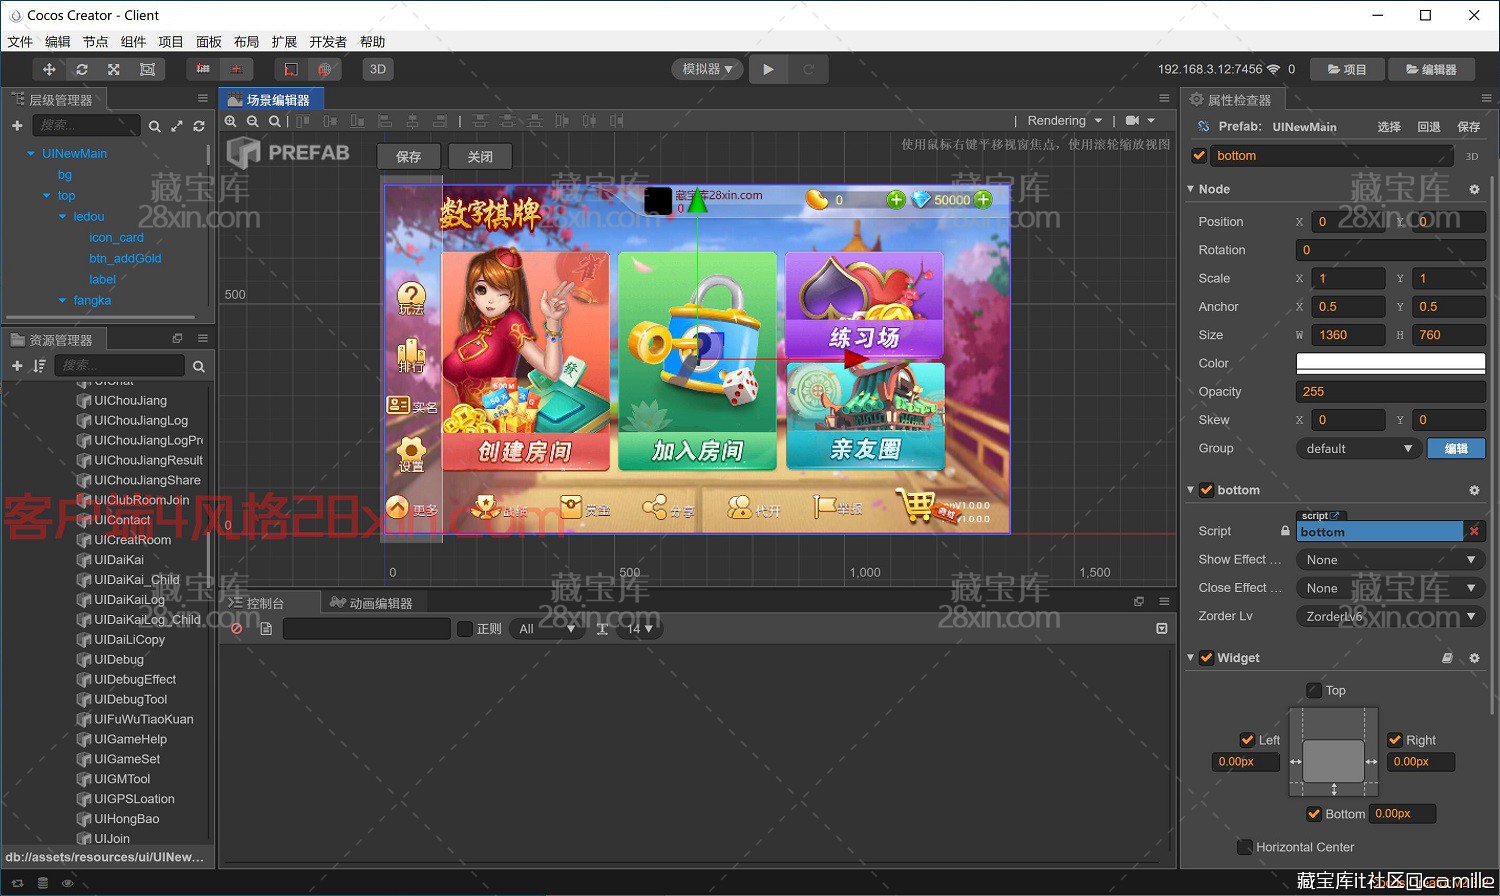
Task: Disable the Widget Bottom alignment checkbox
Action: 1314,814
